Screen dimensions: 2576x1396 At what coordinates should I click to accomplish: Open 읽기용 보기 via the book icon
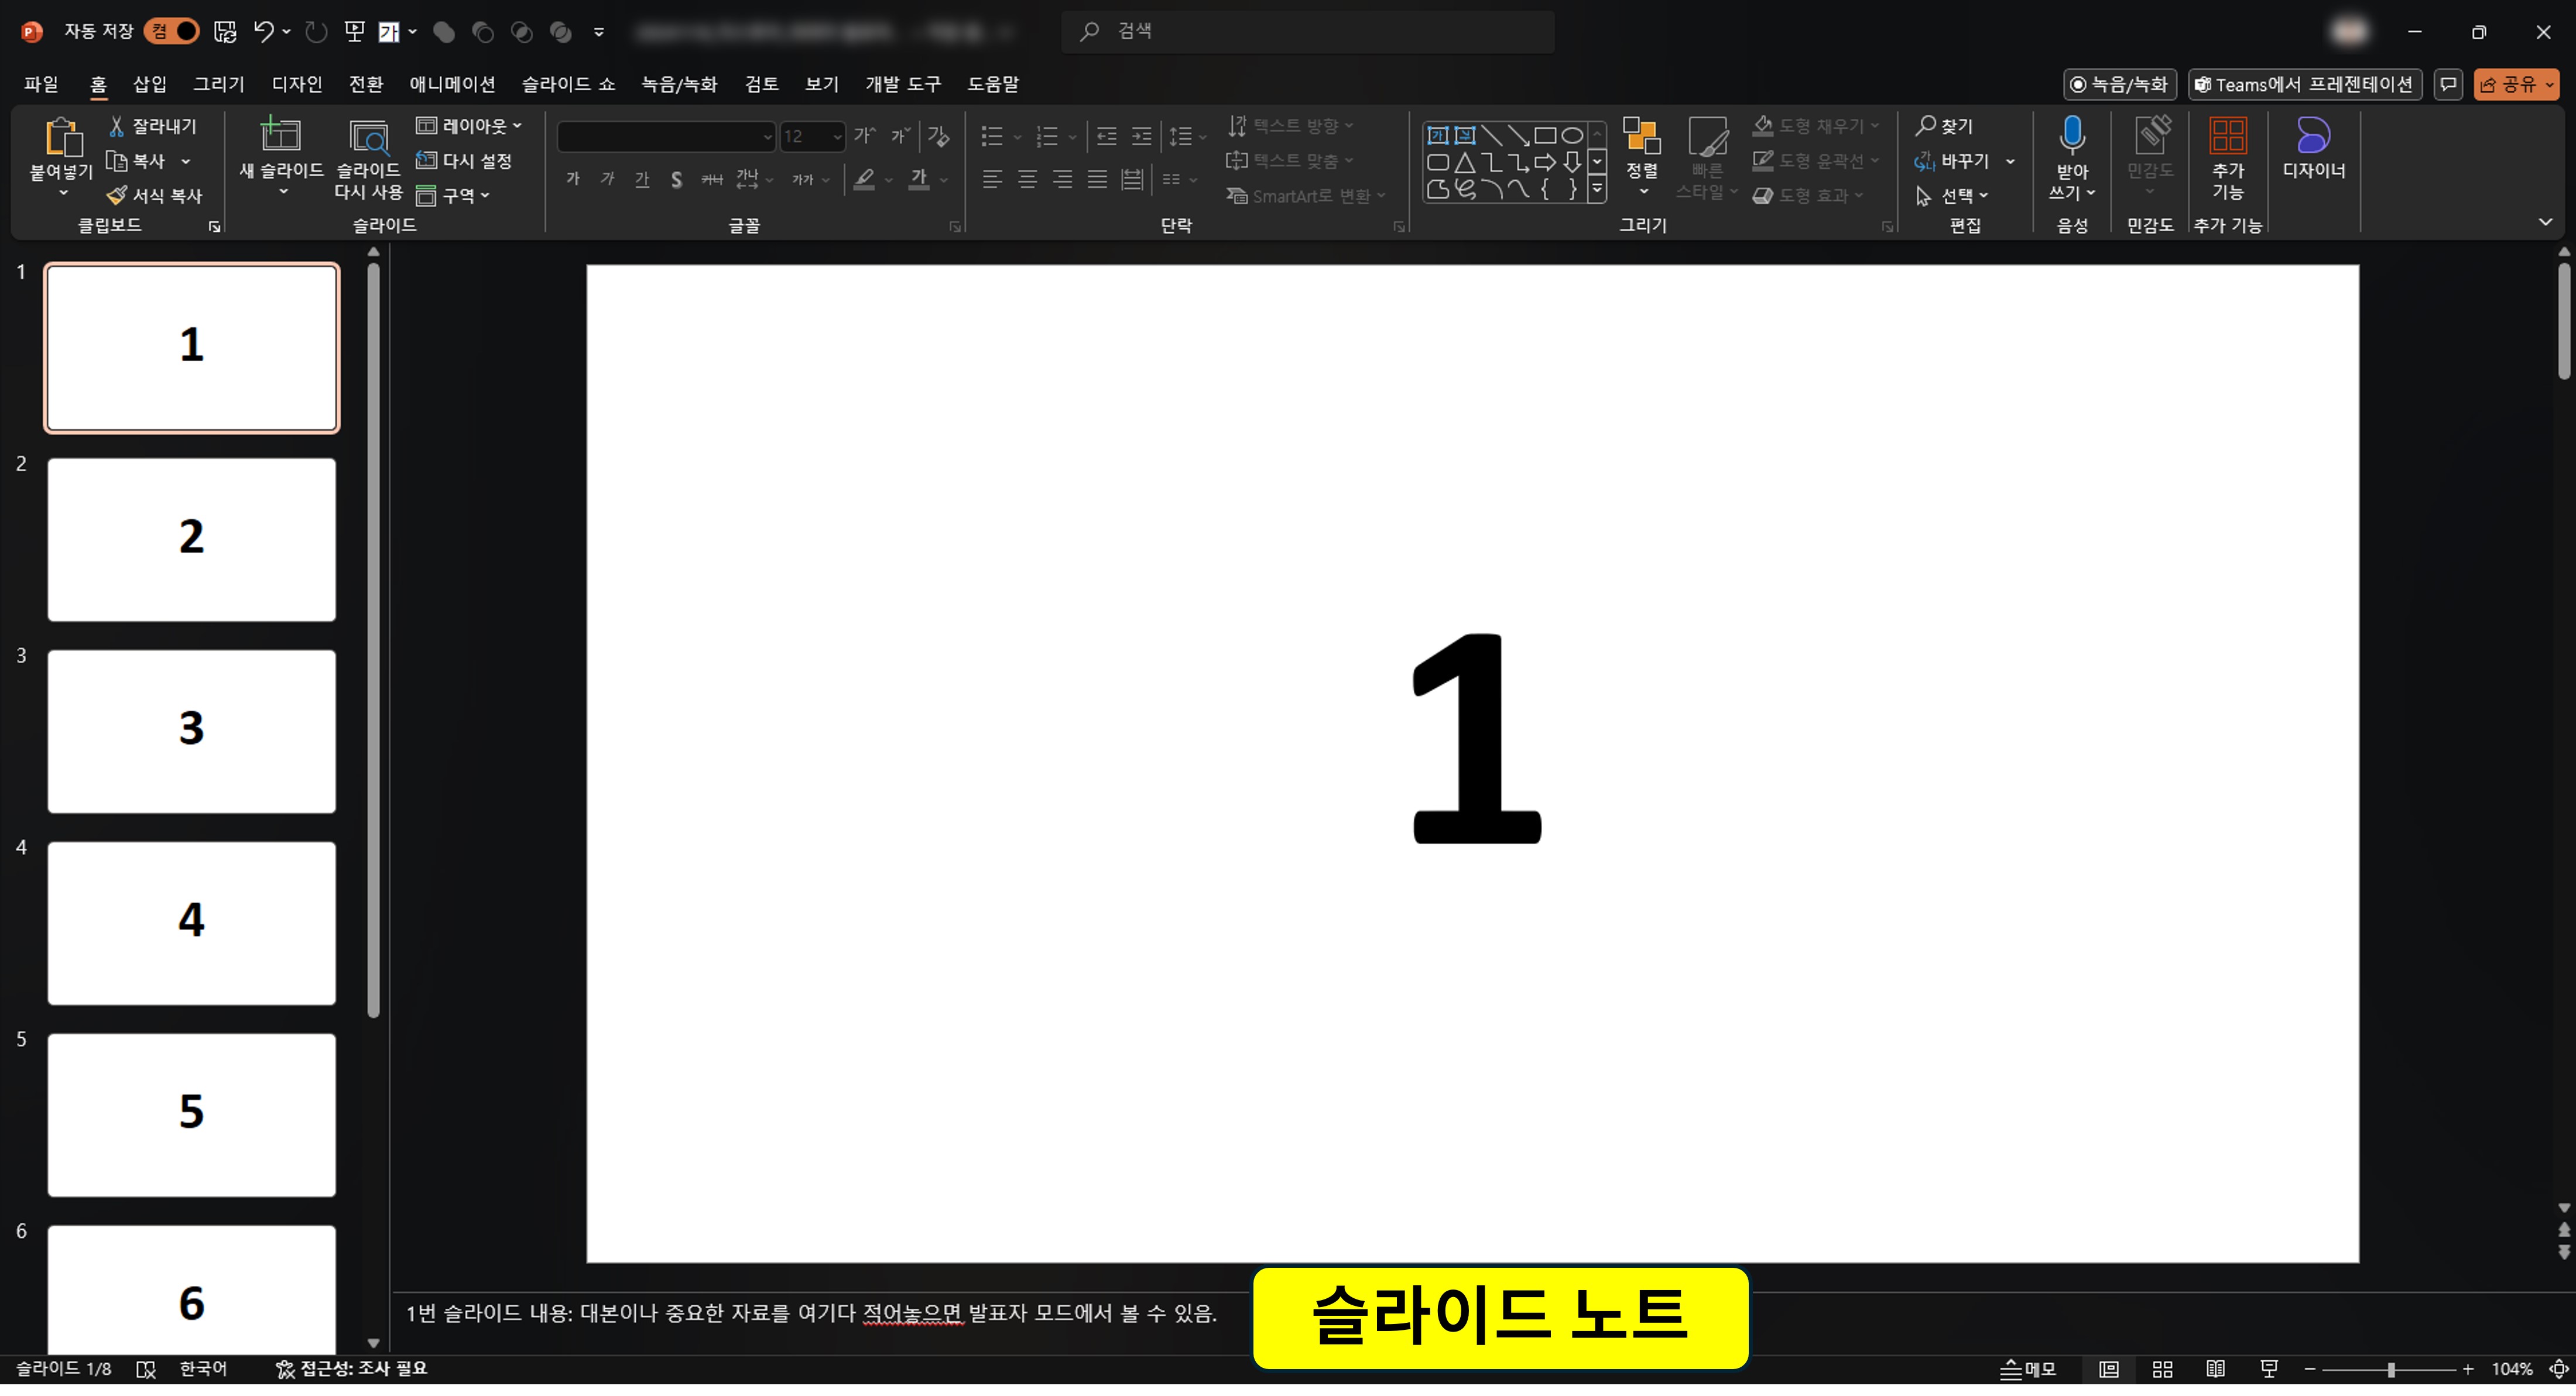[x=2215, y=1369]
